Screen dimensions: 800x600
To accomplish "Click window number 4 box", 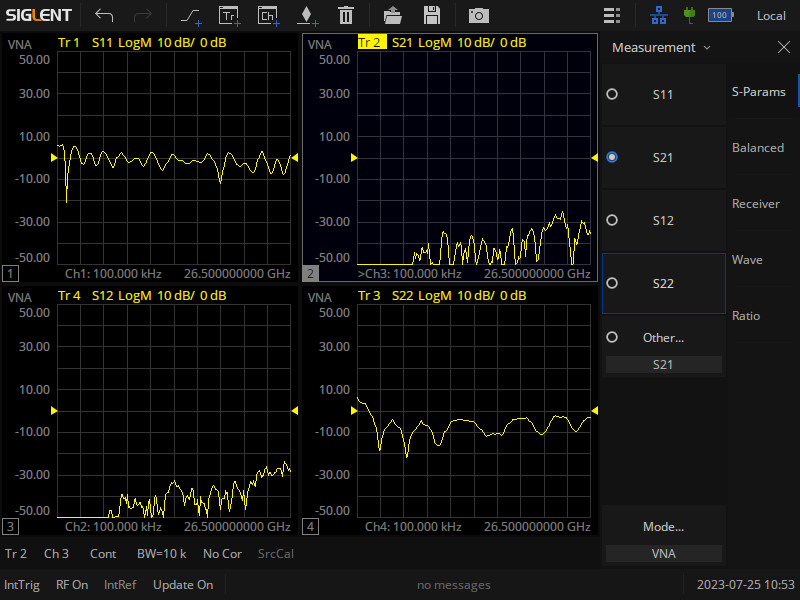I will [310, 527].
